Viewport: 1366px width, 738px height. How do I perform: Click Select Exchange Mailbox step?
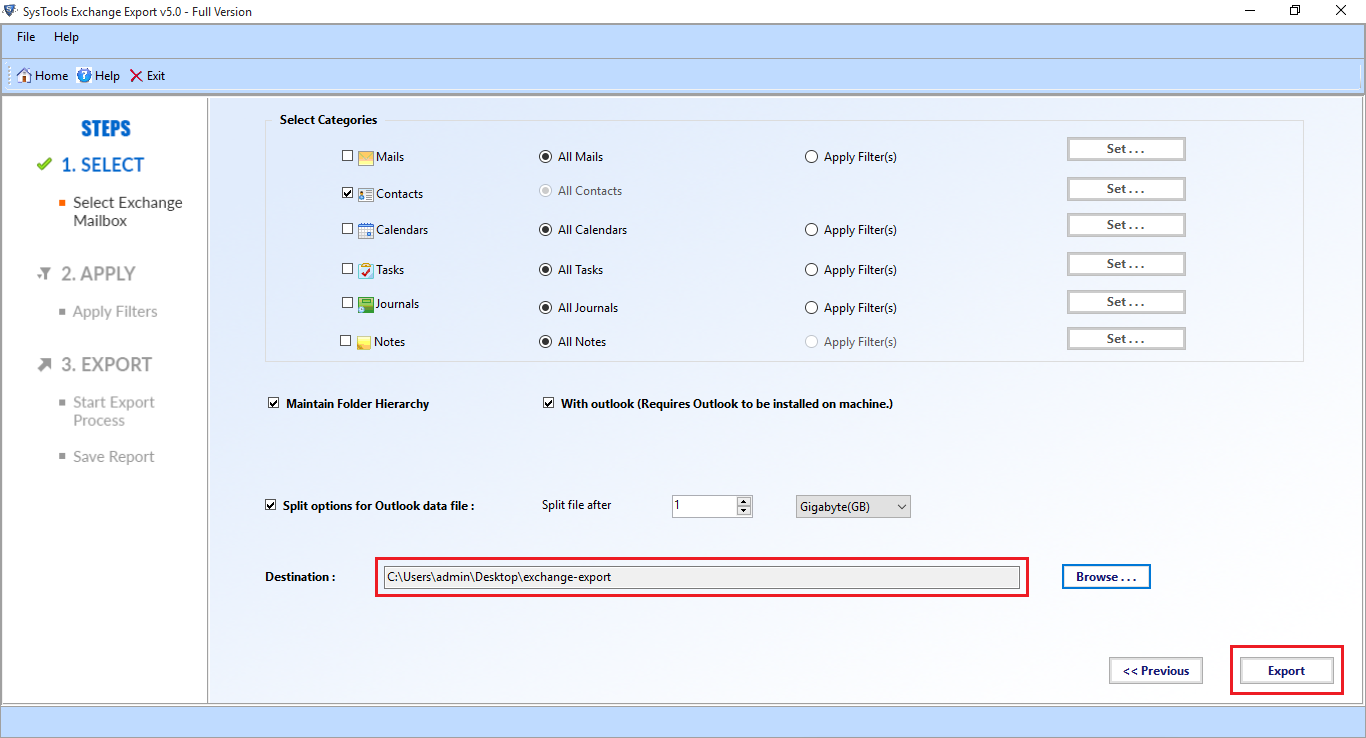[x=128, y=212]
